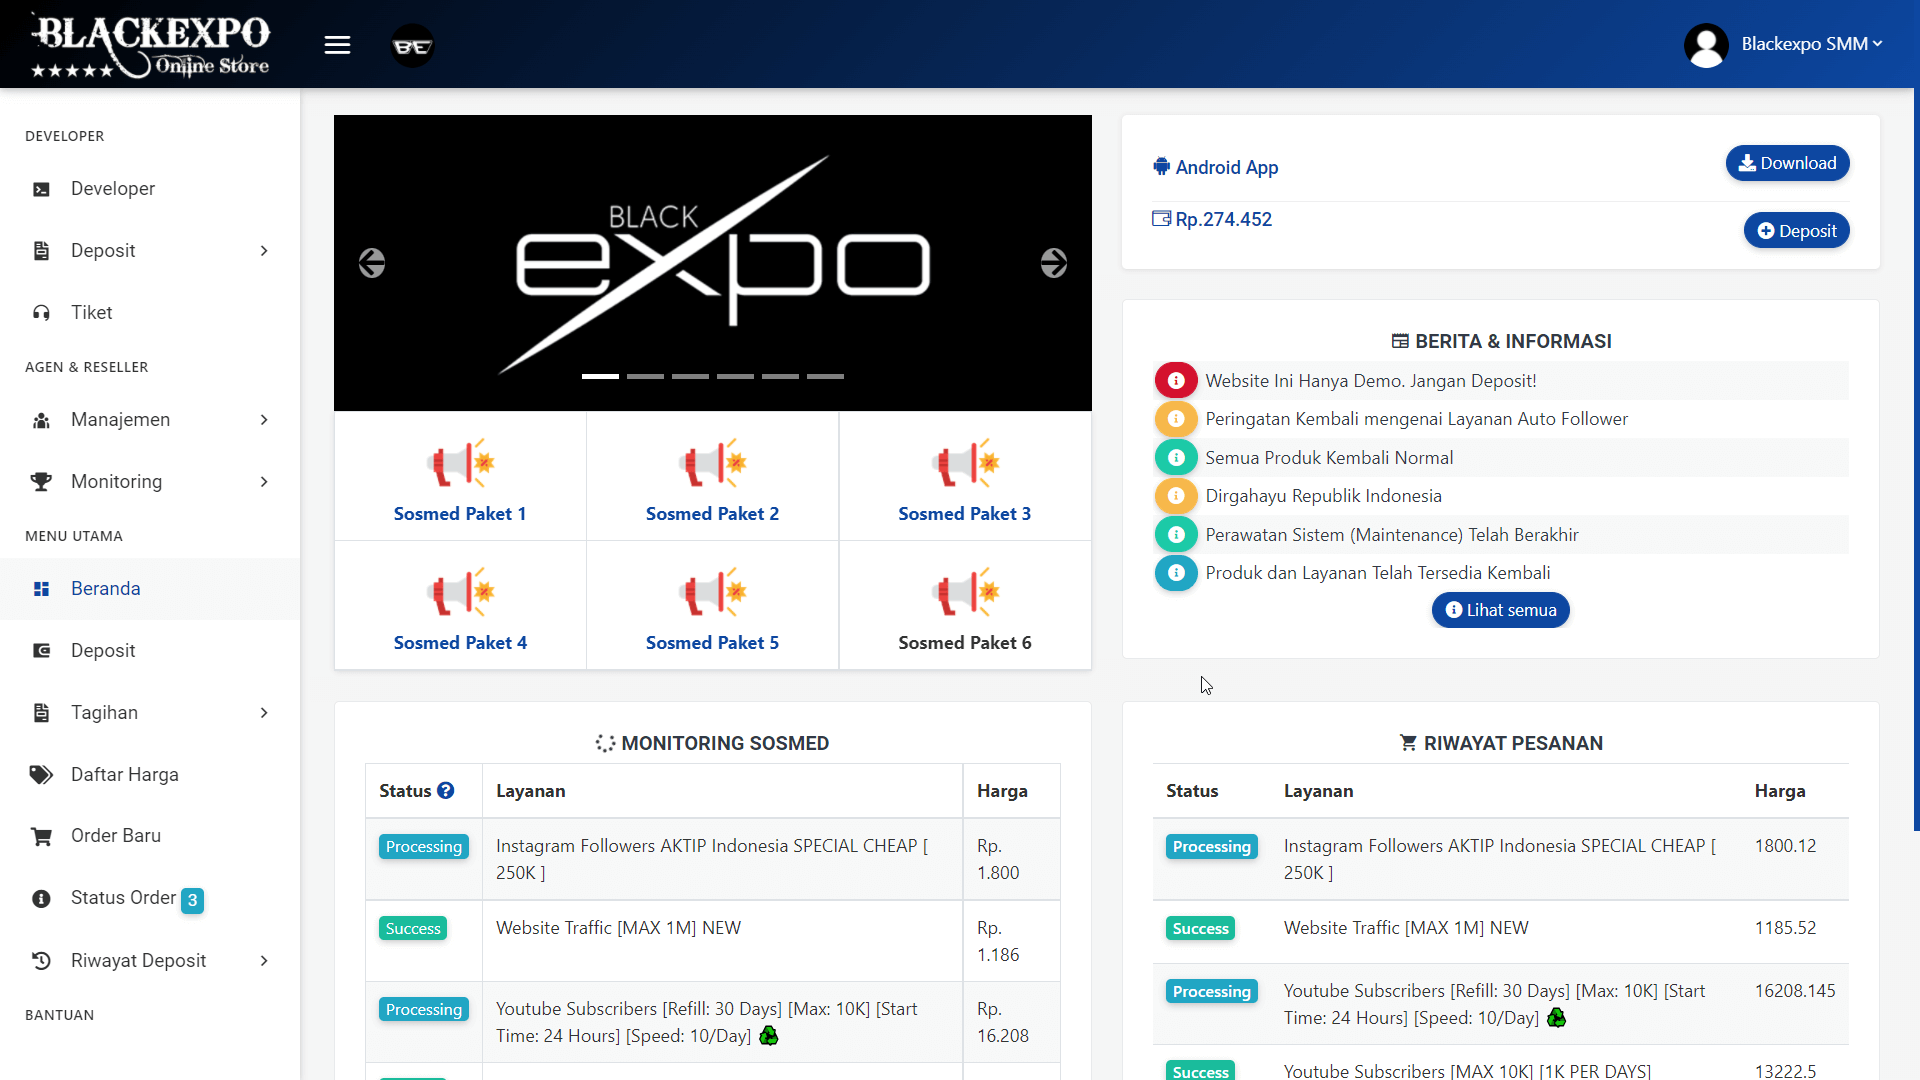Click red info icon beside demo warning
This screenshot has width=1920, height=1080.
pos(1176,381)
